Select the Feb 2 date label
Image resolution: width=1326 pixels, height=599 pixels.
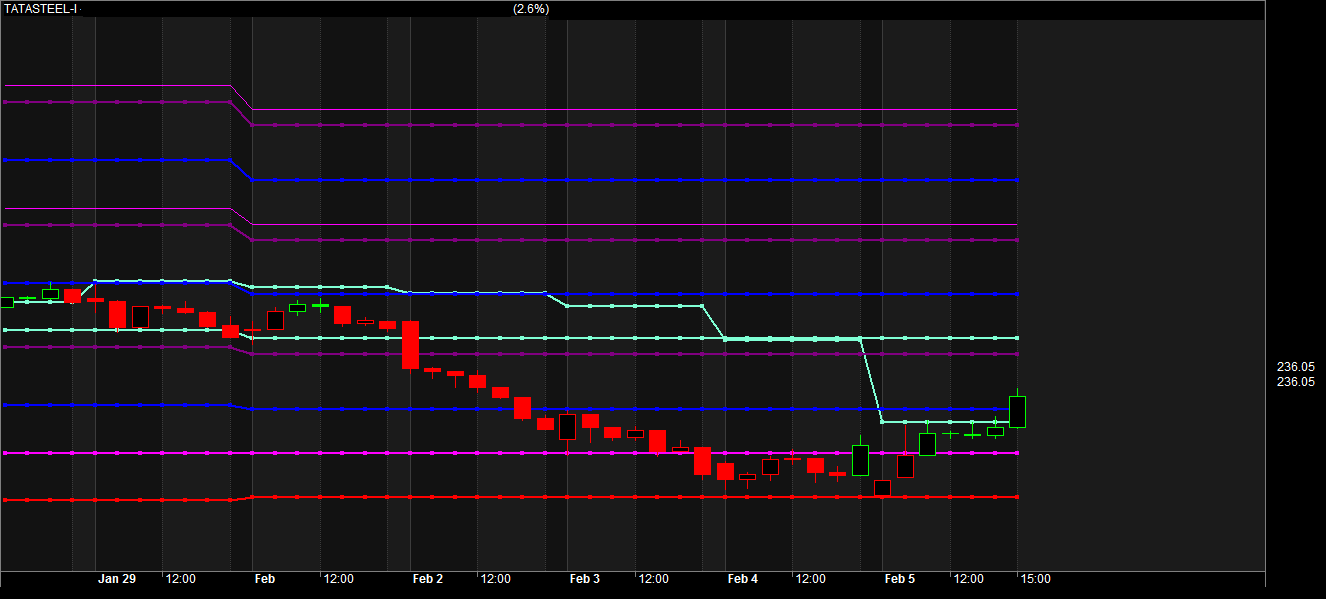click(427, 579)
